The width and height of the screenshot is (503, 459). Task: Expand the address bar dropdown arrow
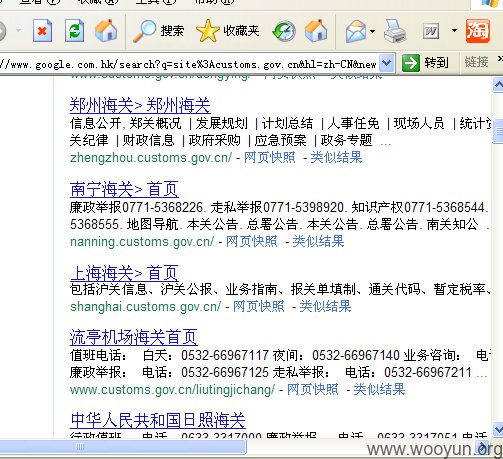coord(387,63)
